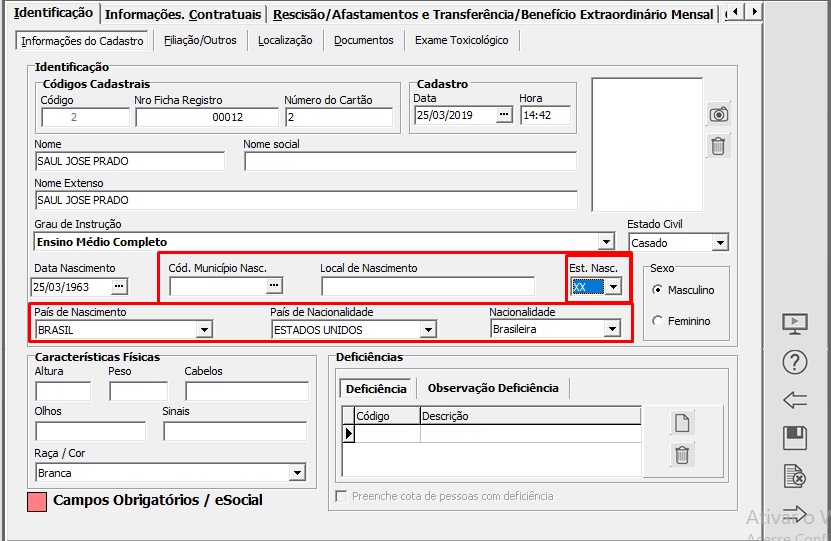Click lookup button for Cód. Município Nasc.
Image resolution: width=831 pixels, height=541 pixels.
pyautogui.click(x=274, y=287)
